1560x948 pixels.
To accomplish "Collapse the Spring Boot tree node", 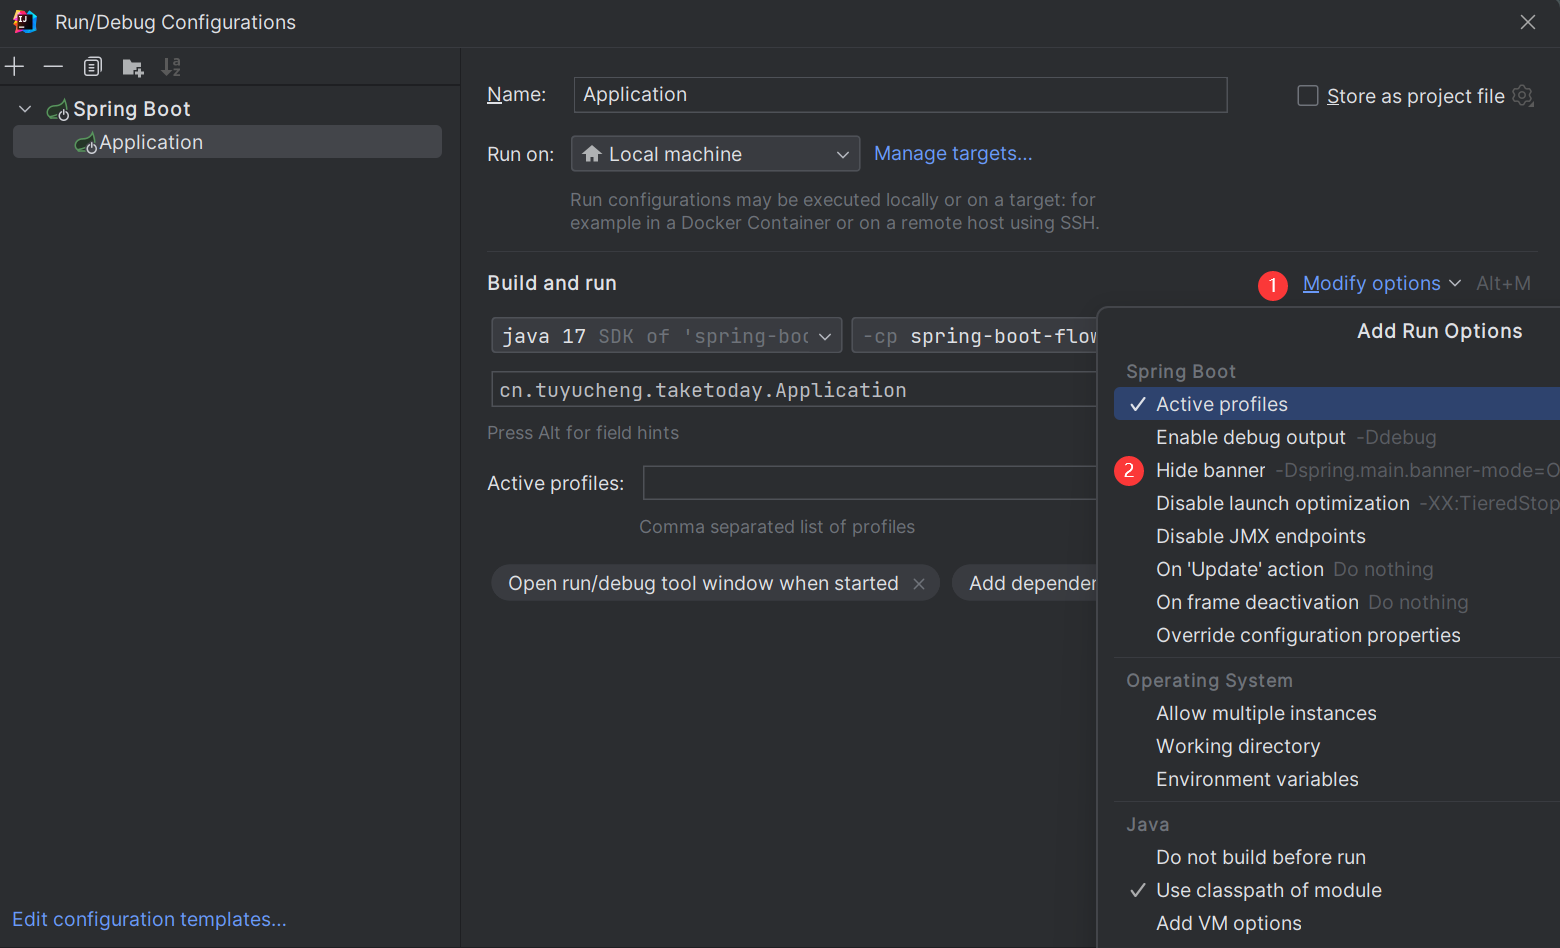I will pos(26,109).
